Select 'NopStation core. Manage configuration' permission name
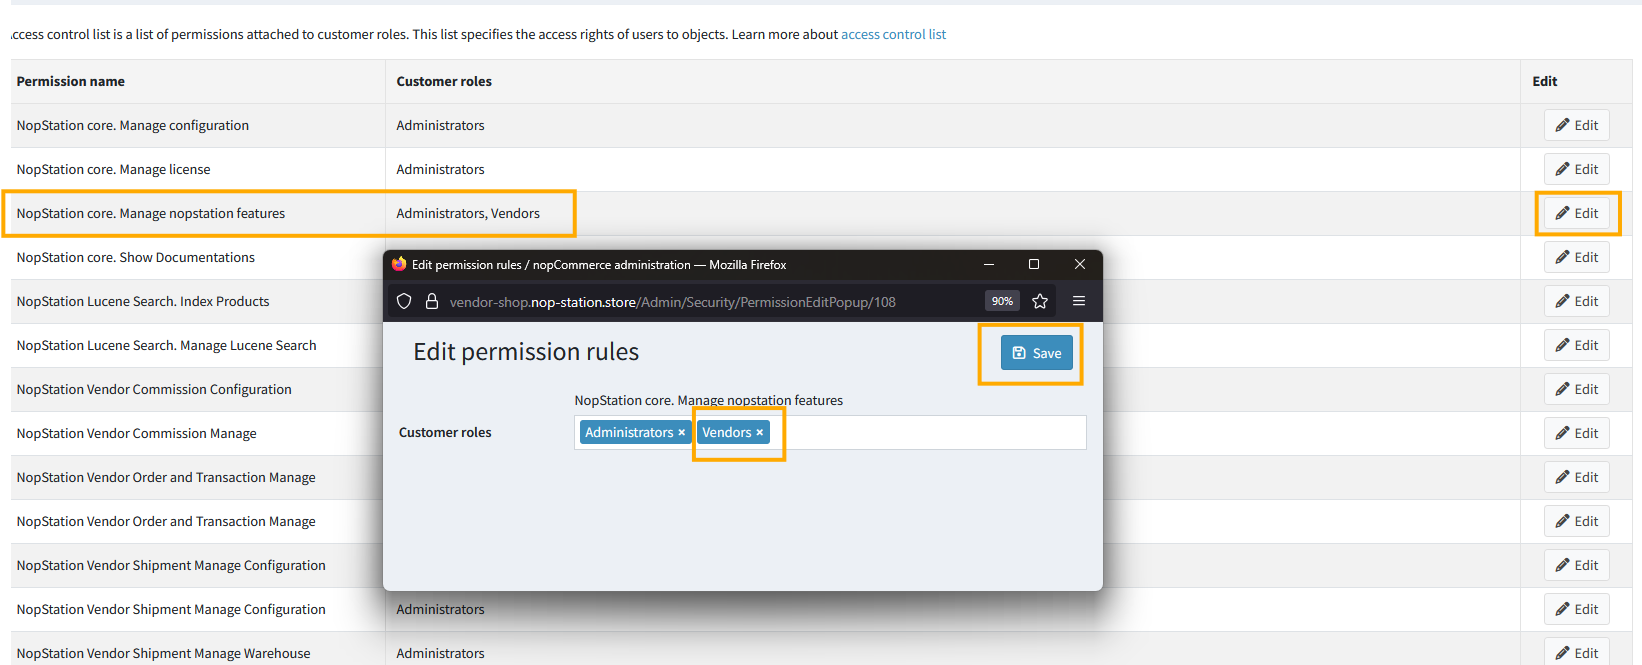 (x=133, y=125)
